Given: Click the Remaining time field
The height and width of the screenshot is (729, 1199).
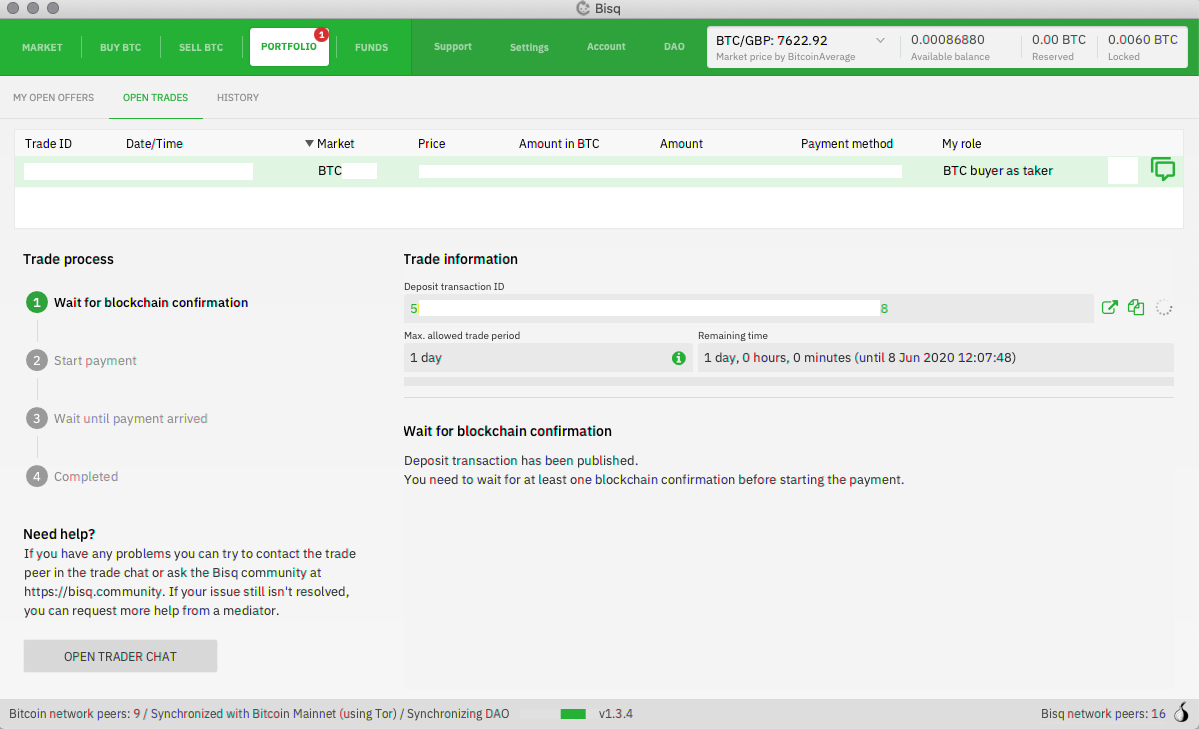Looking at the screenshot, I should pyautogui.click(x=935, y=357).
